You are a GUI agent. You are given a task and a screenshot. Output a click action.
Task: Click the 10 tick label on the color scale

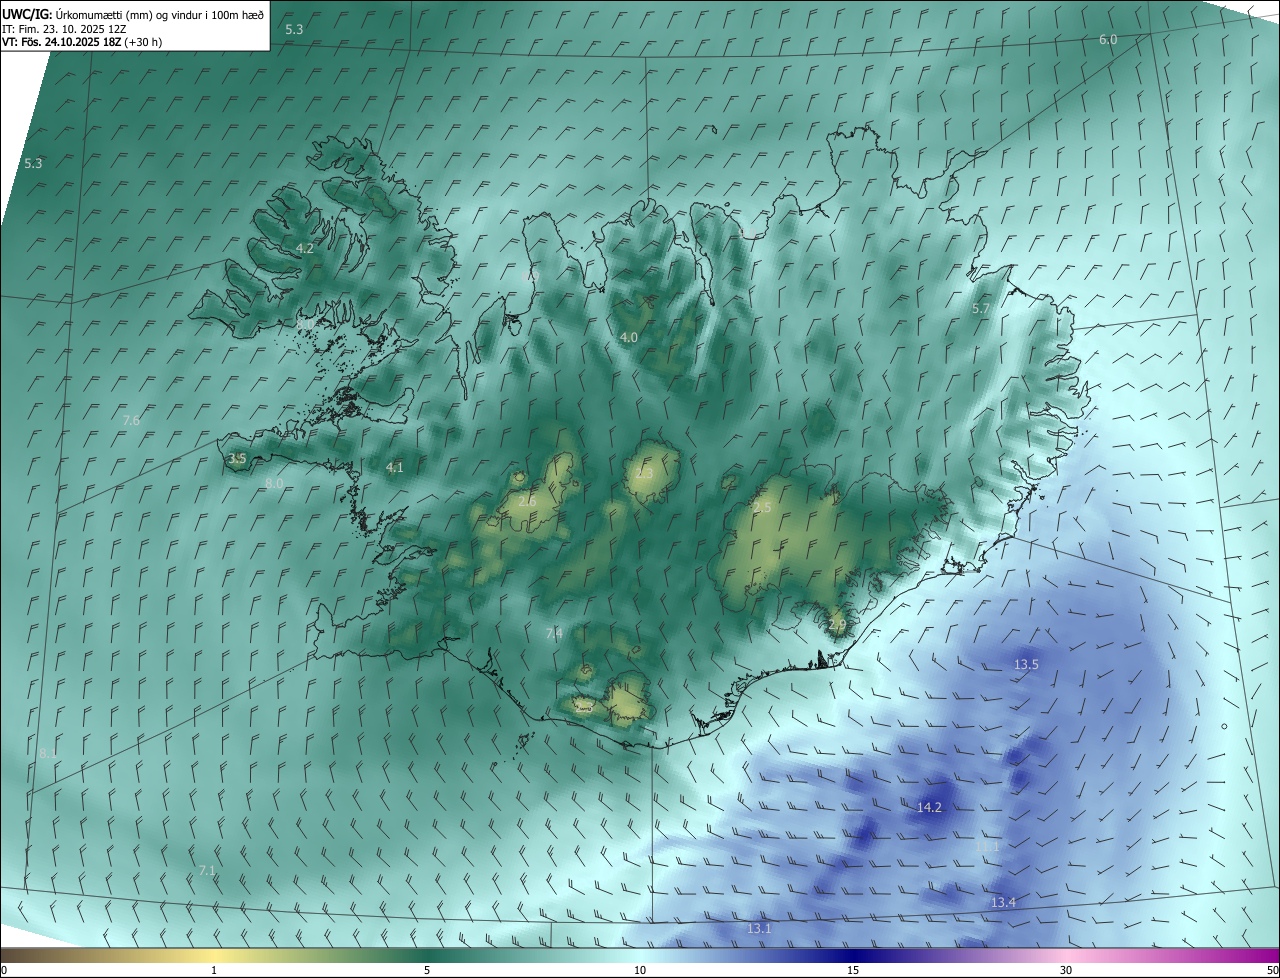point(640,971)
